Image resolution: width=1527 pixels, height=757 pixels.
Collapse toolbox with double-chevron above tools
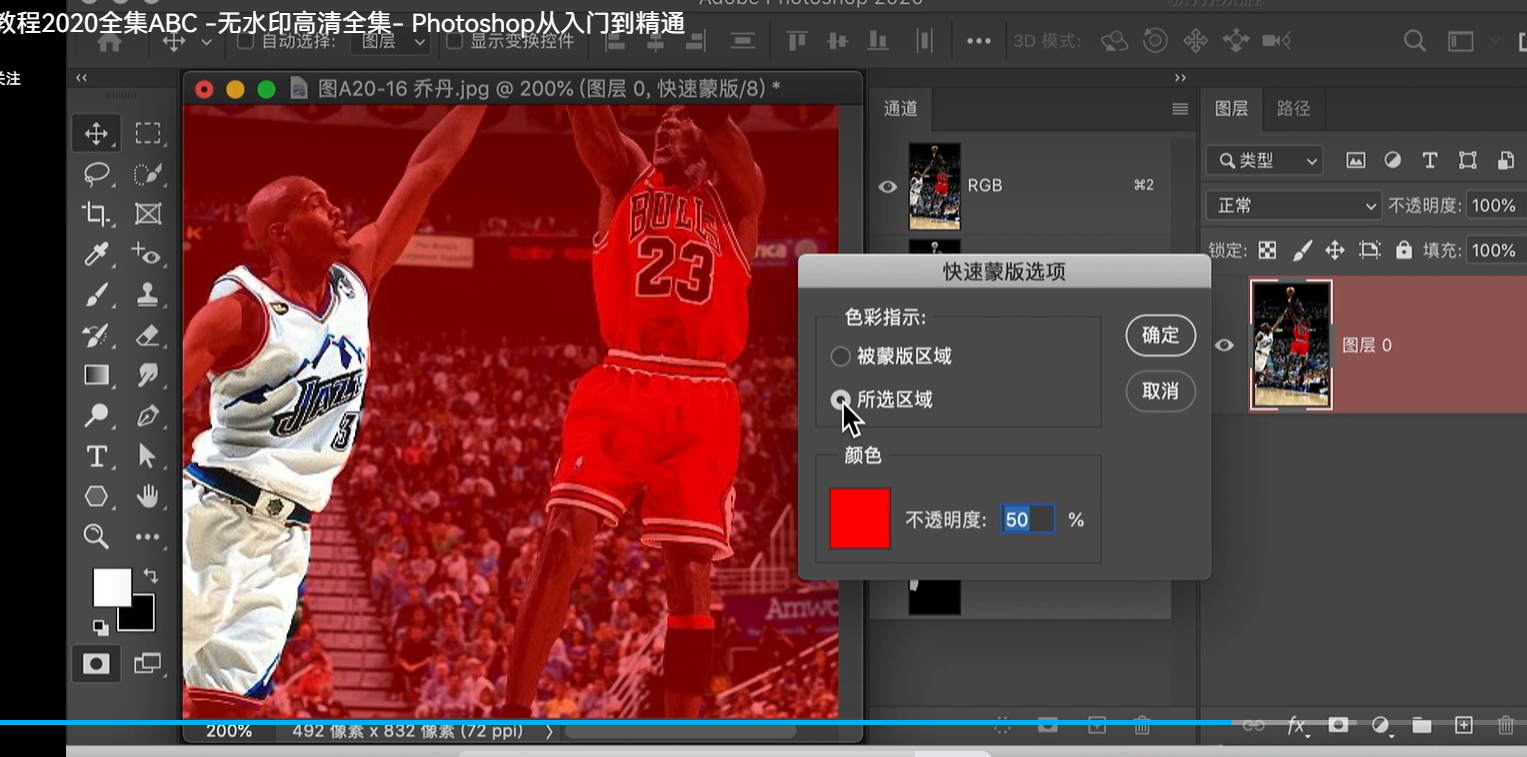[81, 78]
